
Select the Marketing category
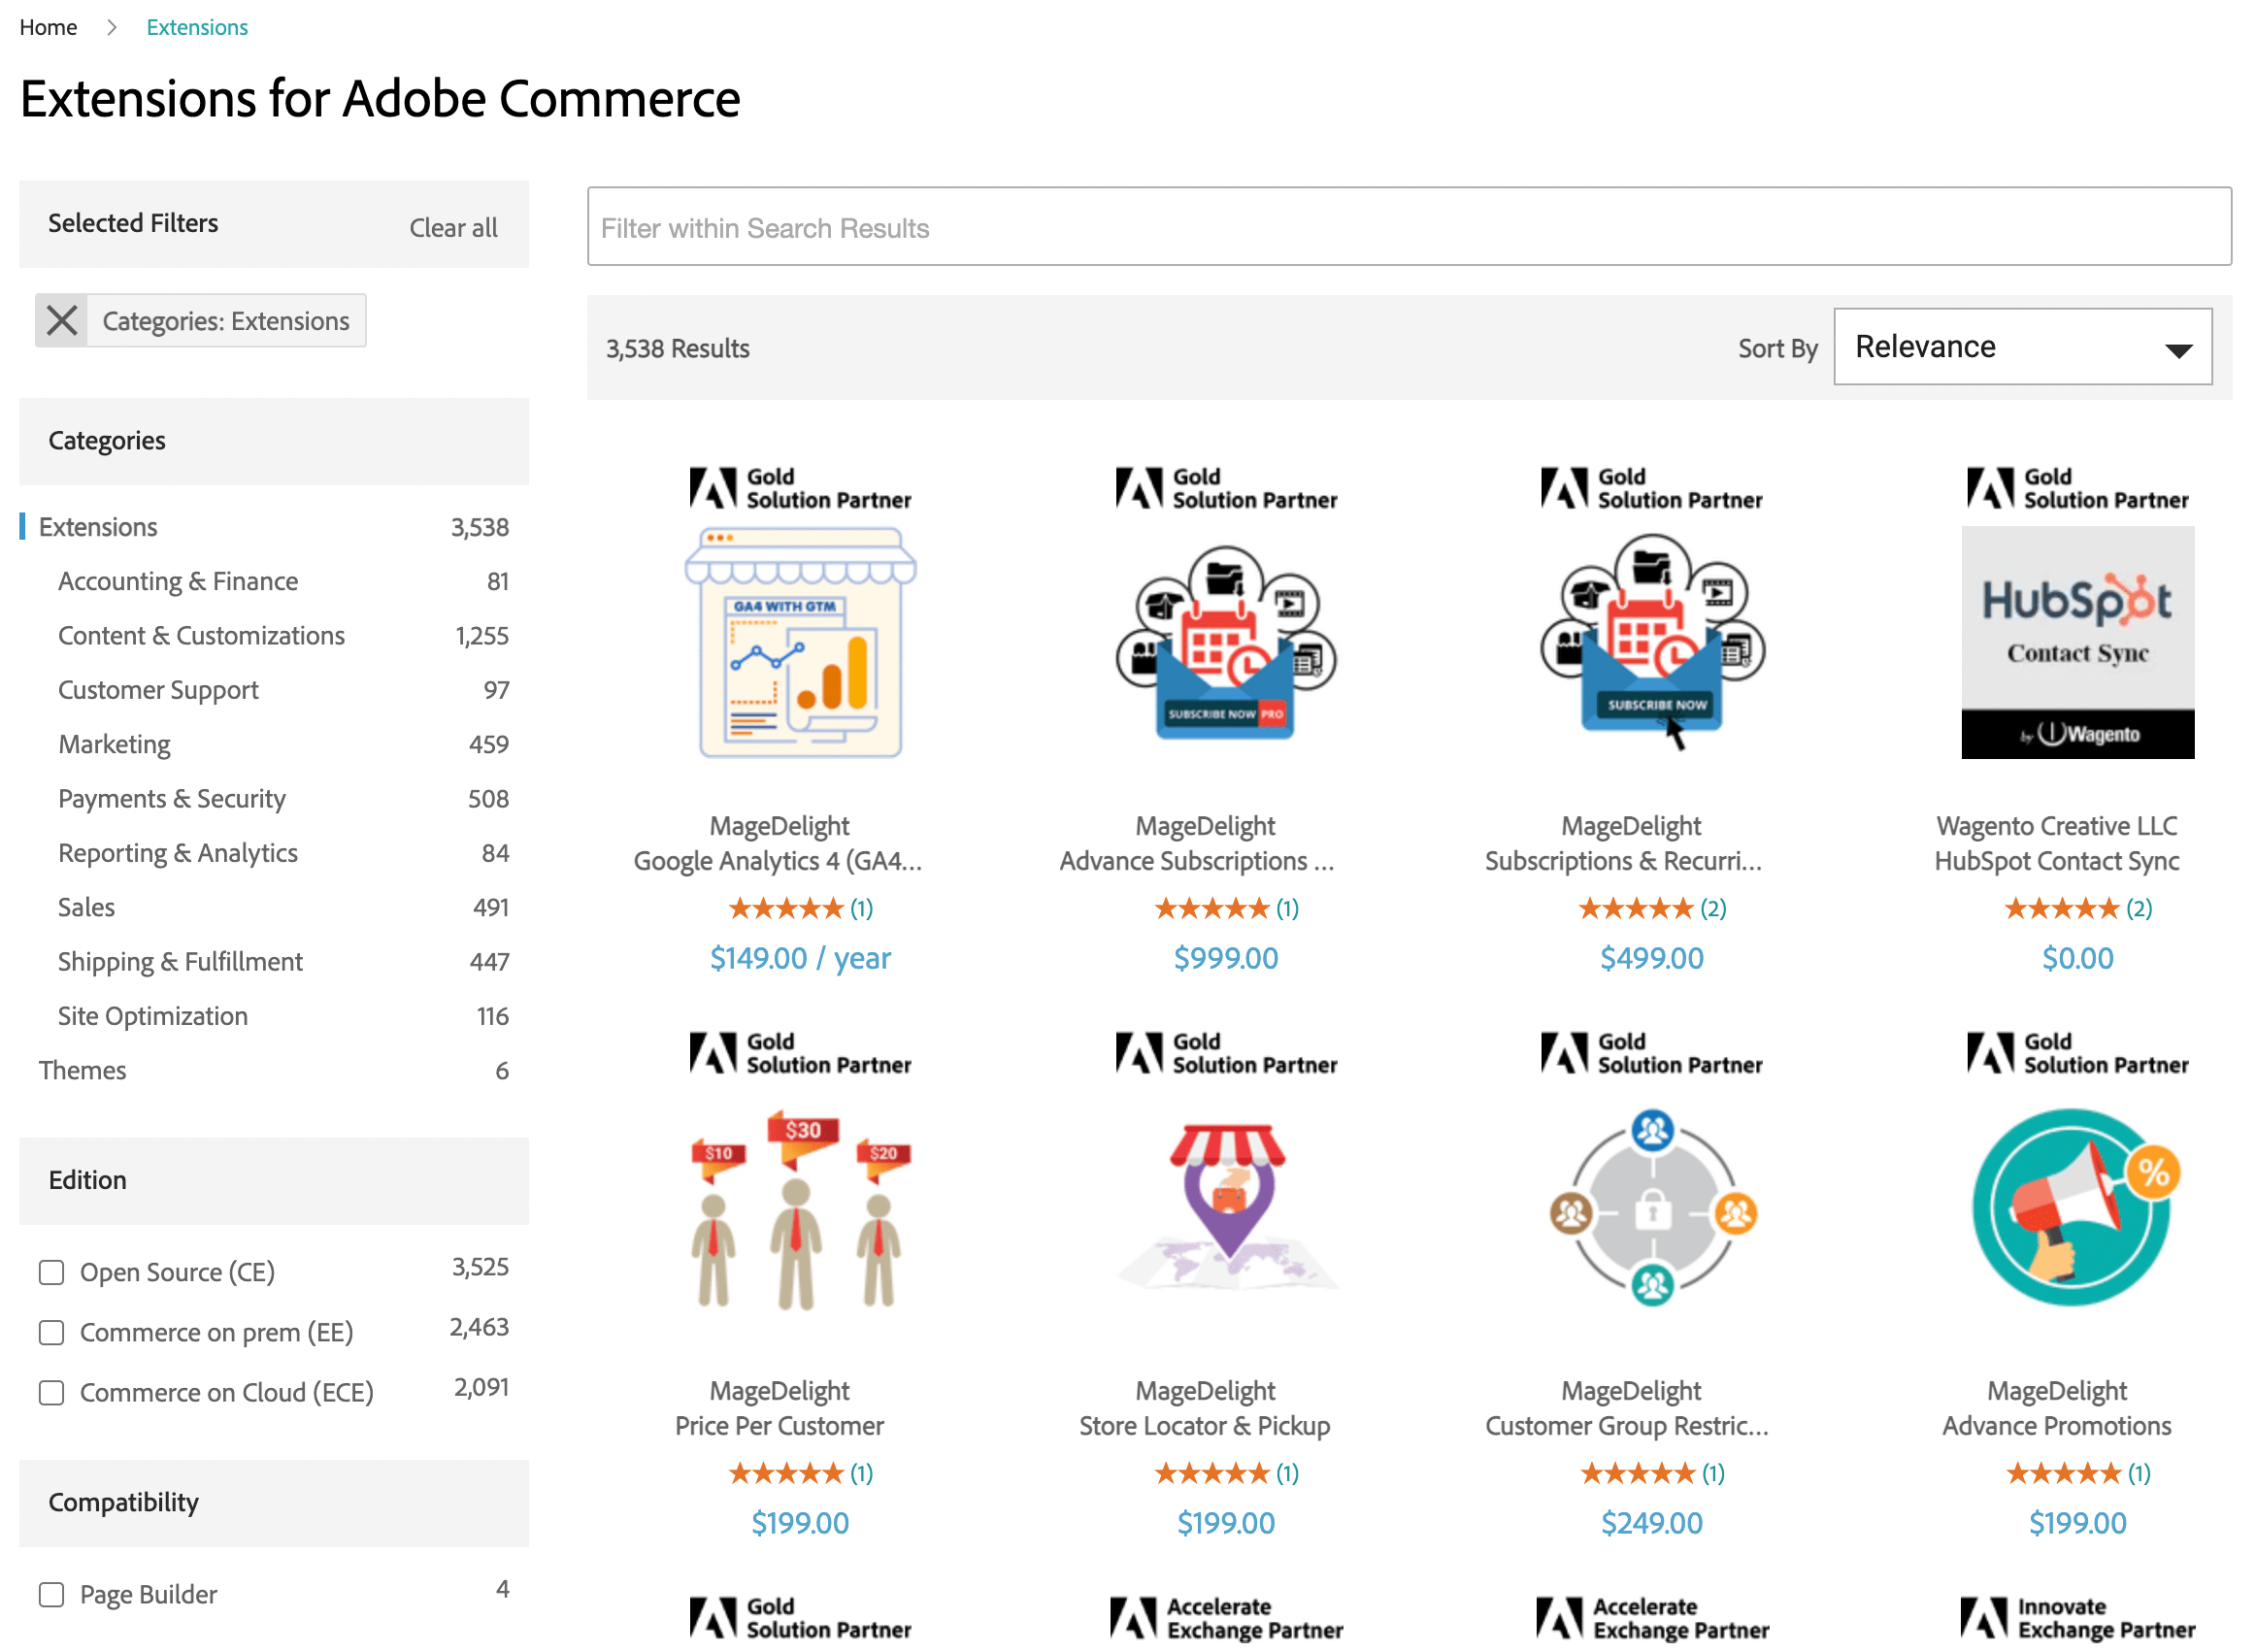point(114,744)
